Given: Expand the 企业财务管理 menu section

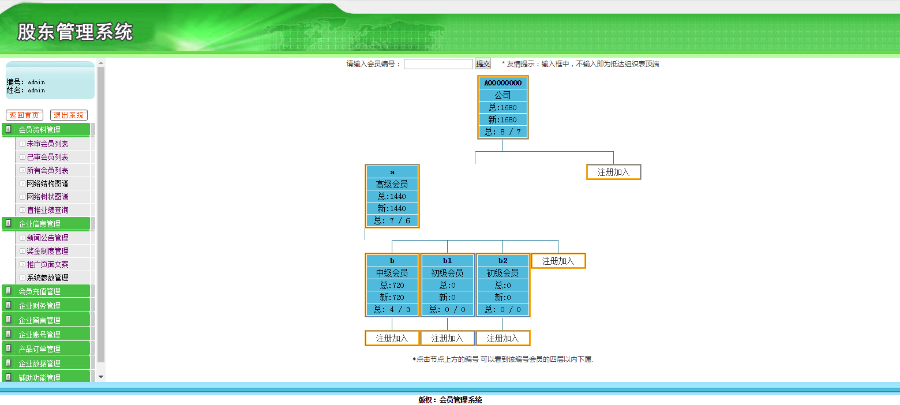Looking at the screenshot, I should [46, 305].
